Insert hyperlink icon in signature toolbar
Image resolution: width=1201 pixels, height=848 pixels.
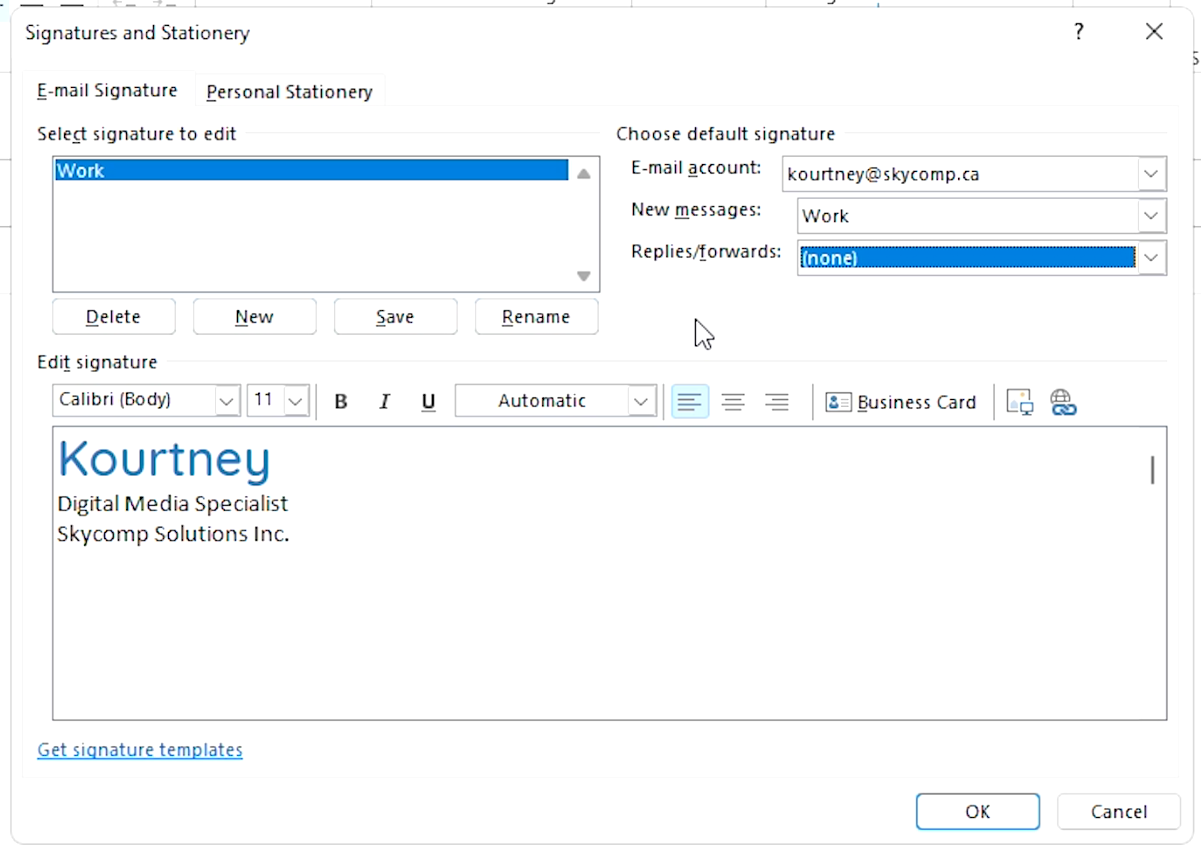(1063, 402)
